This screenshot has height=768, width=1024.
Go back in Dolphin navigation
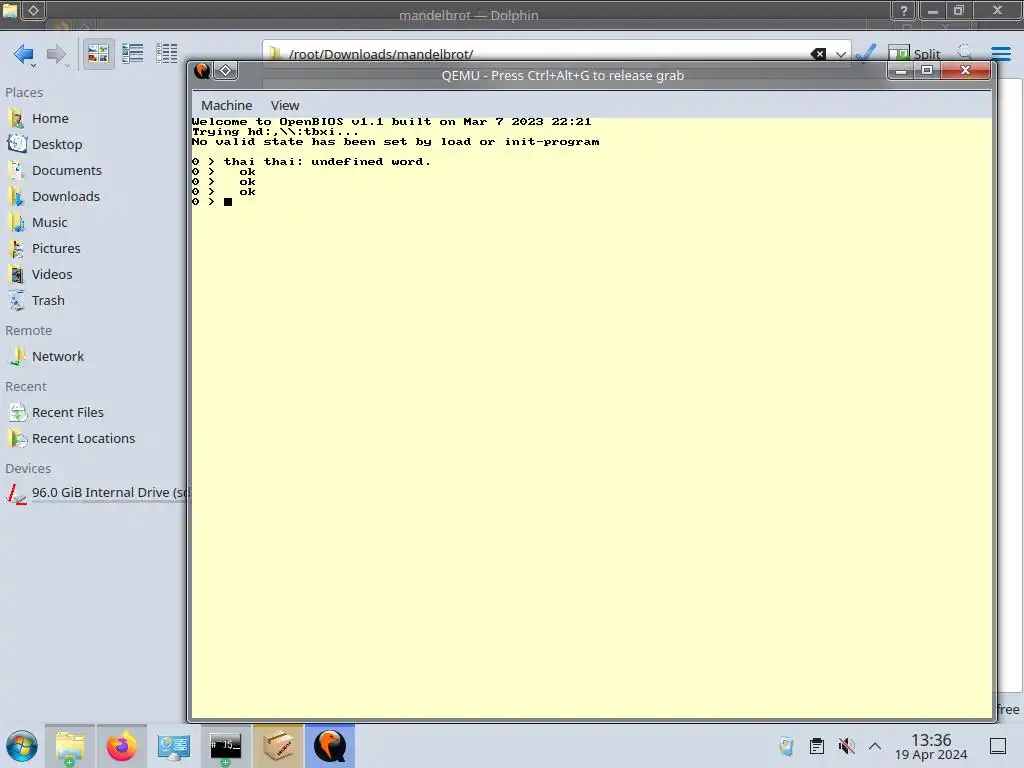click(24, 54)
